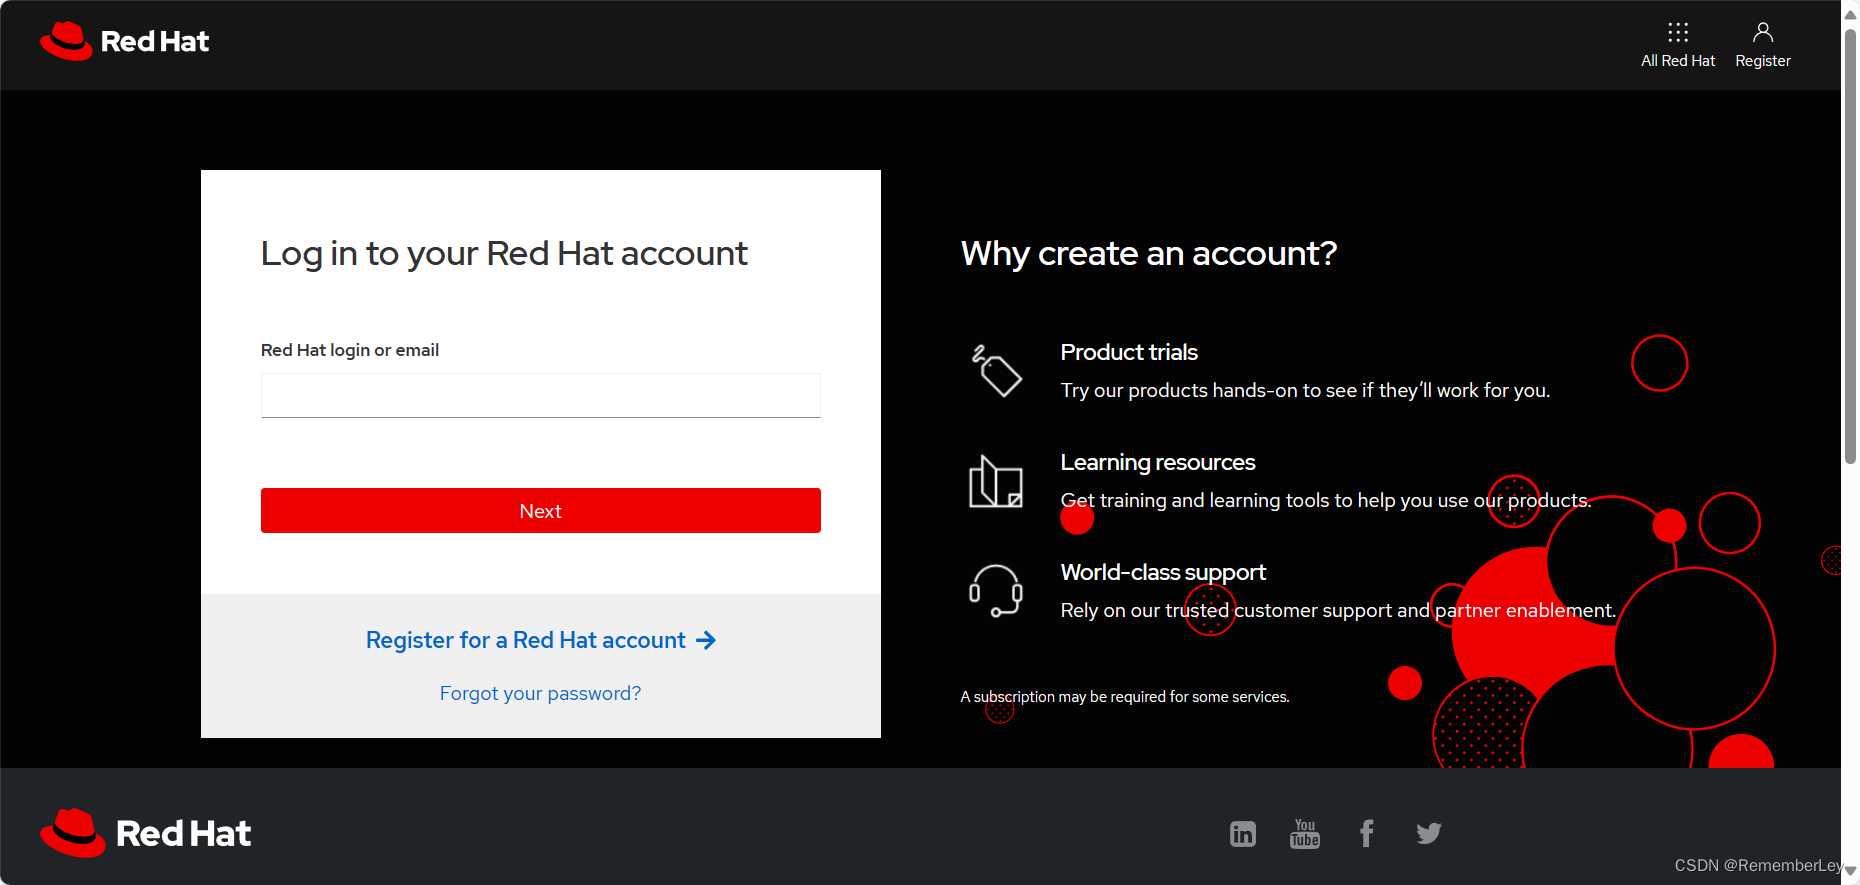1860x885 pixels.
Task: Follow the Forgot your password link
Action: [x=541, y=693]
